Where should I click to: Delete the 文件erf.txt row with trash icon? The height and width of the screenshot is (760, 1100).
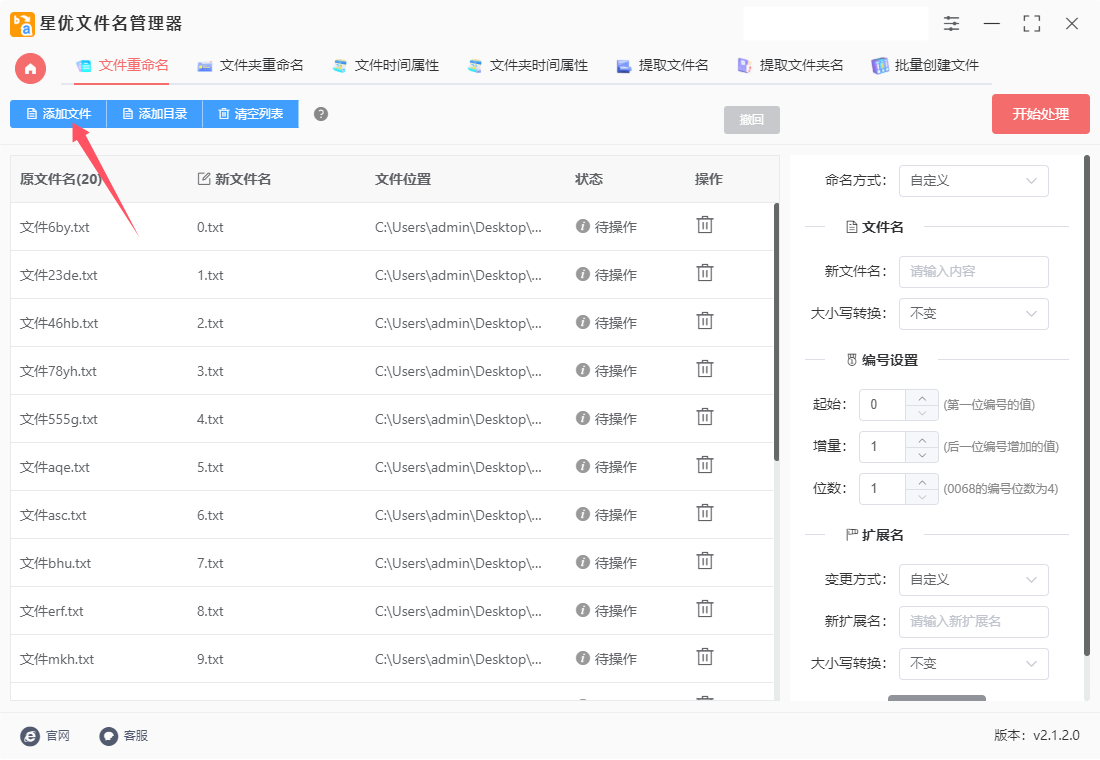pos(704,608)
